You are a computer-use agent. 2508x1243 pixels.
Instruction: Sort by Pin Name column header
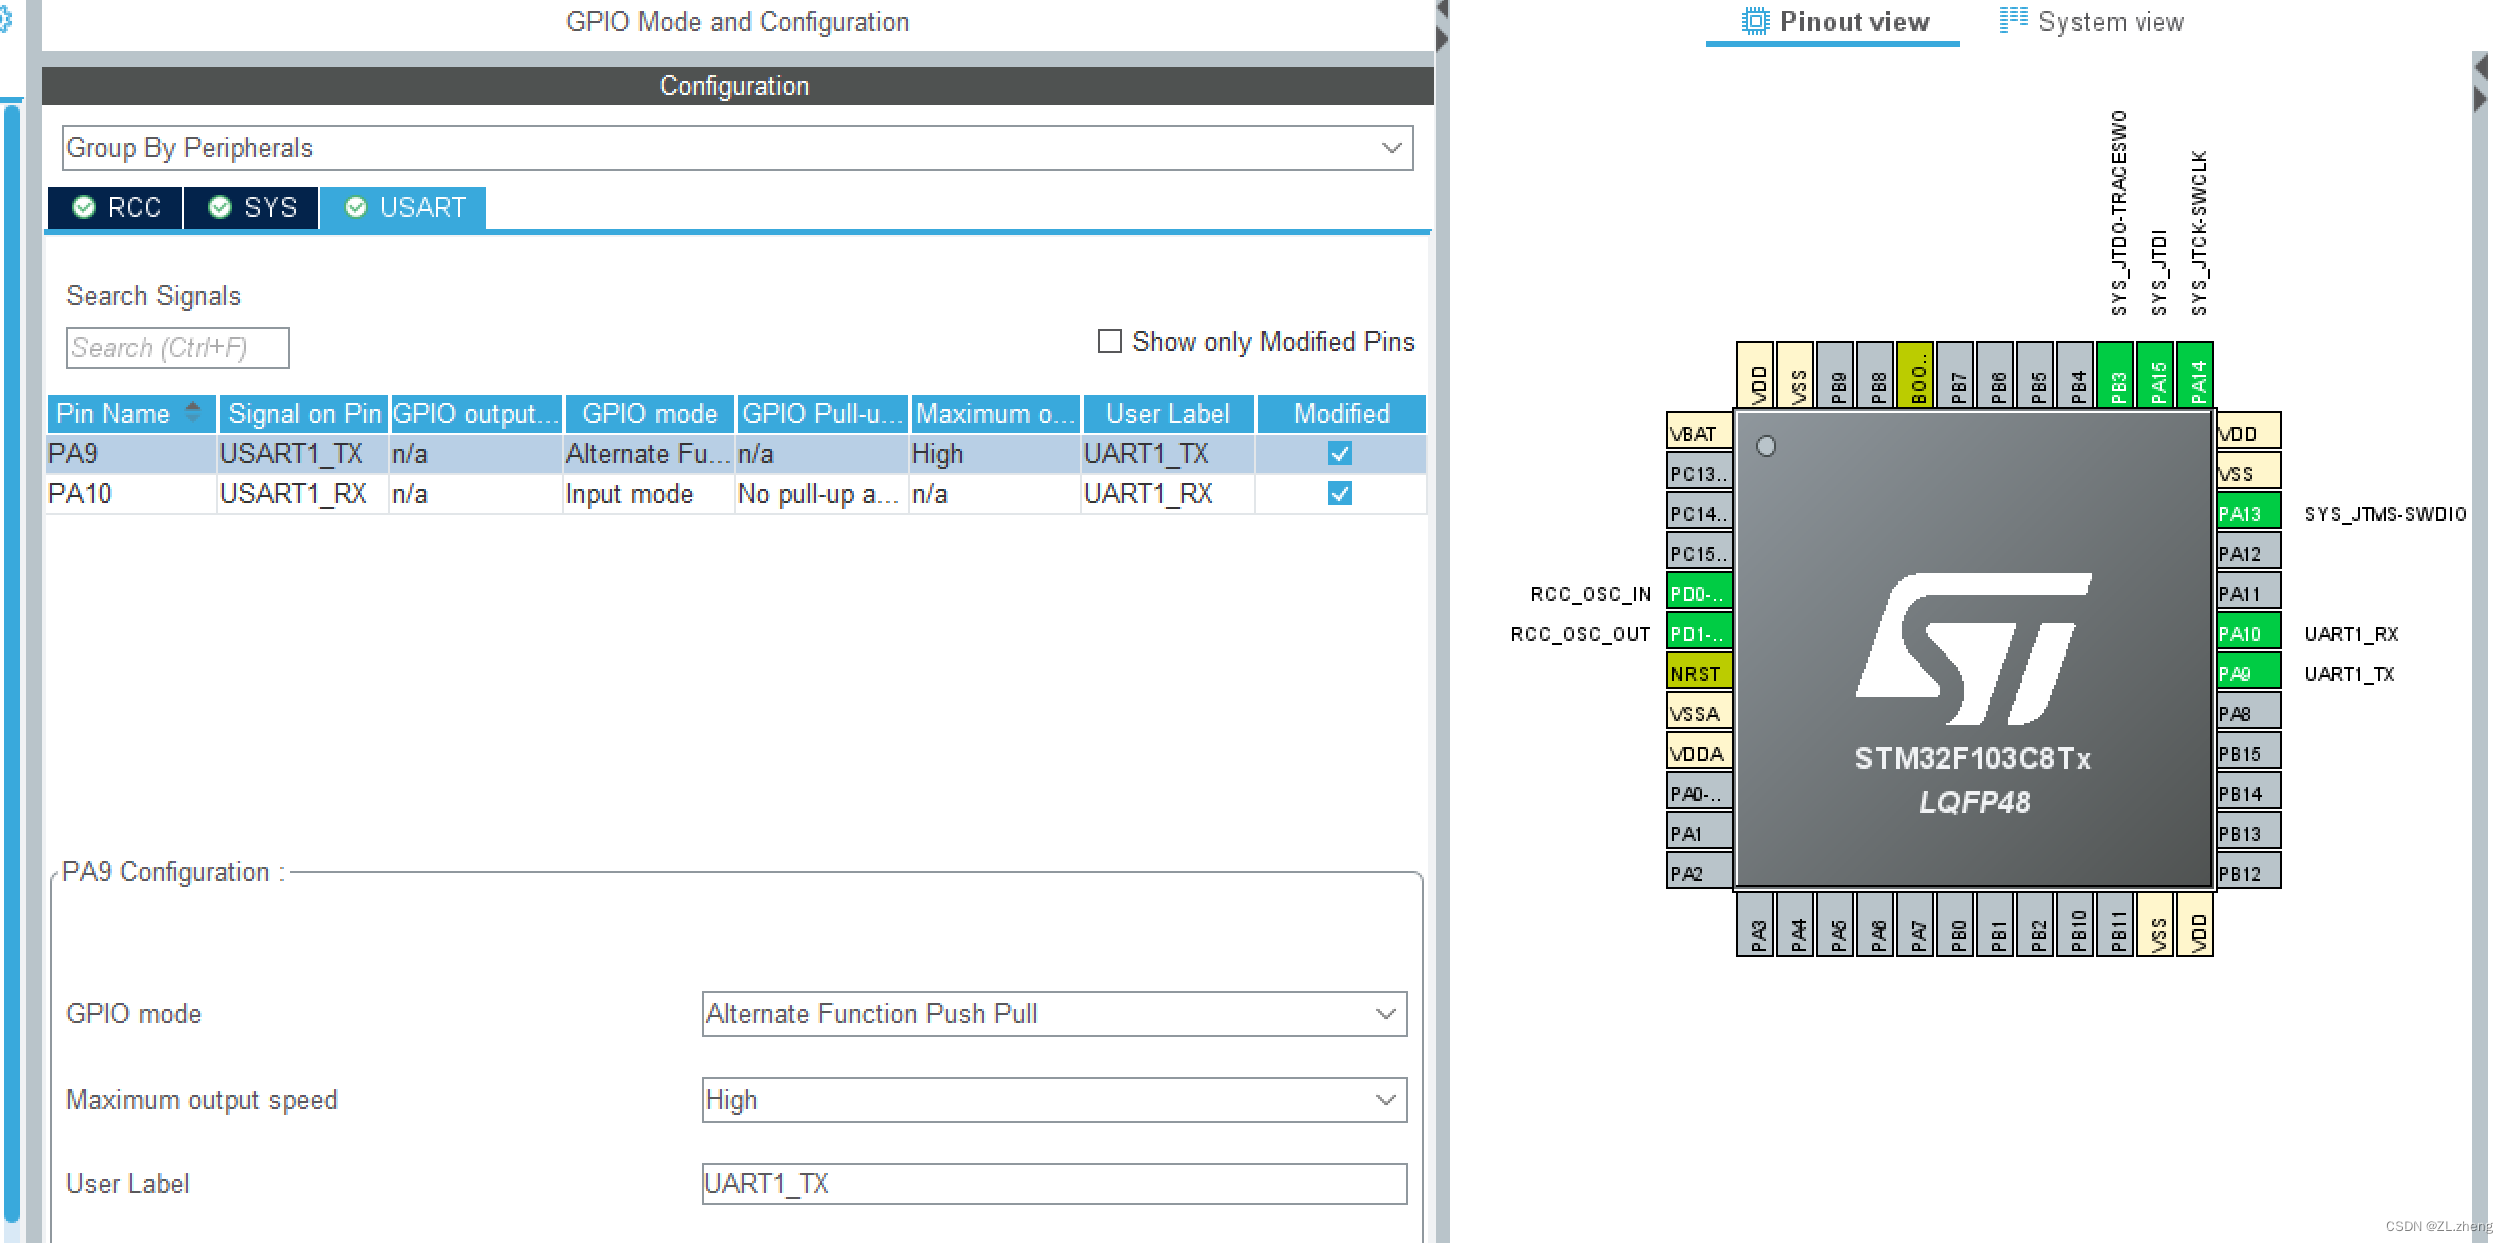coord(131,414)
